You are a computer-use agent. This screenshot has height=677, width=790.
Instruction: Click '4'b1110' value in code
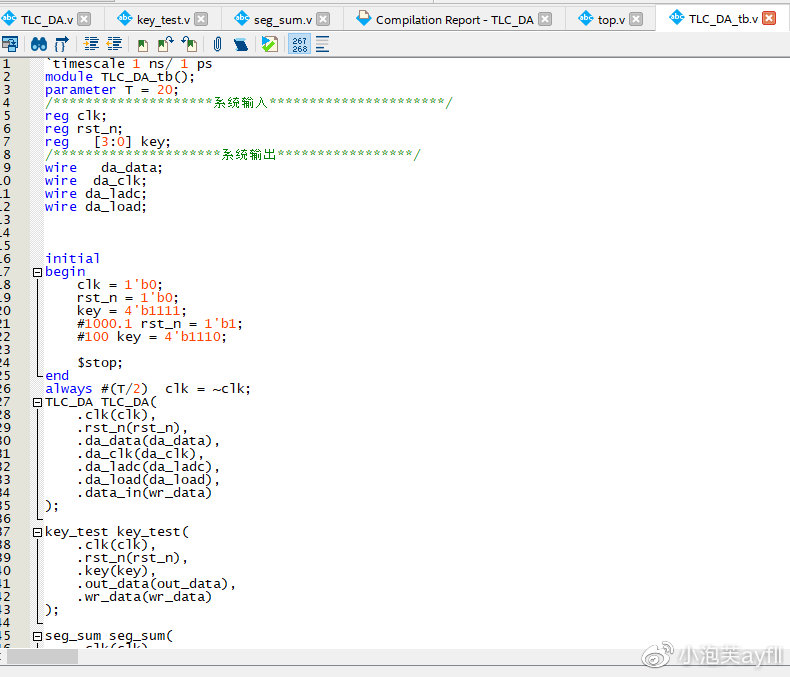195,336
